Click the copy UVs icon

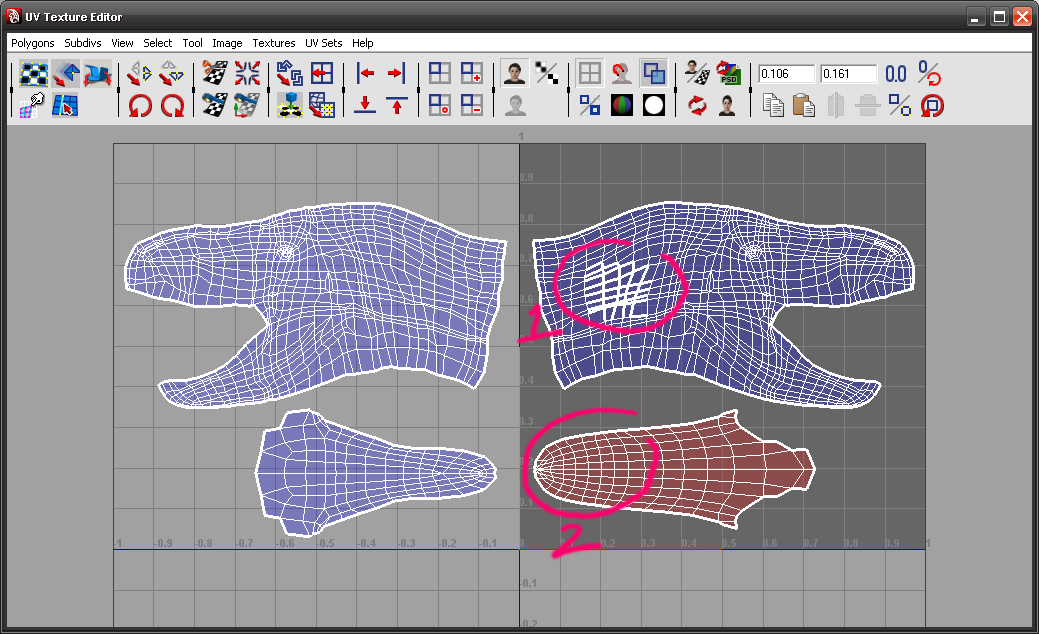[x=772, y=104]
